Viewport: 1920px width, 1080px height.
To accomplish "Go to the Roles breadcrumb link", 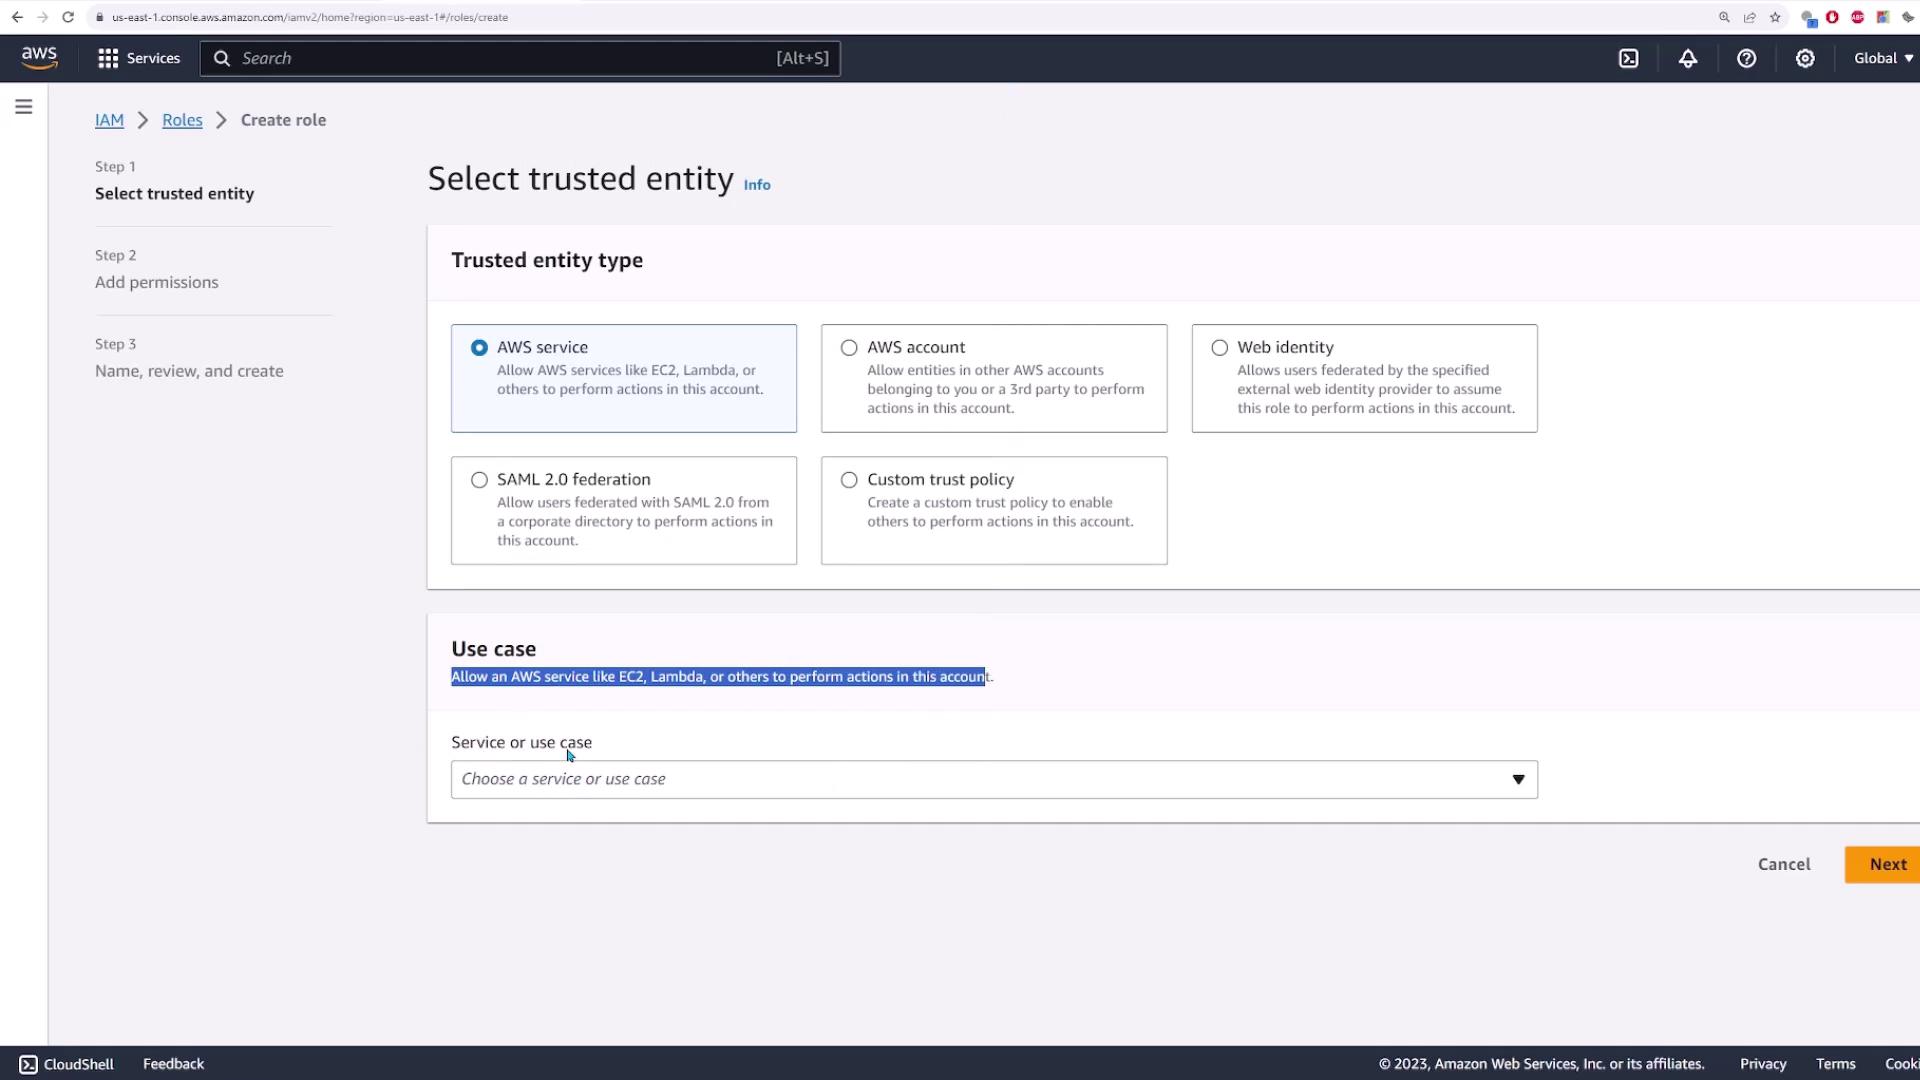I will point(182,120).
